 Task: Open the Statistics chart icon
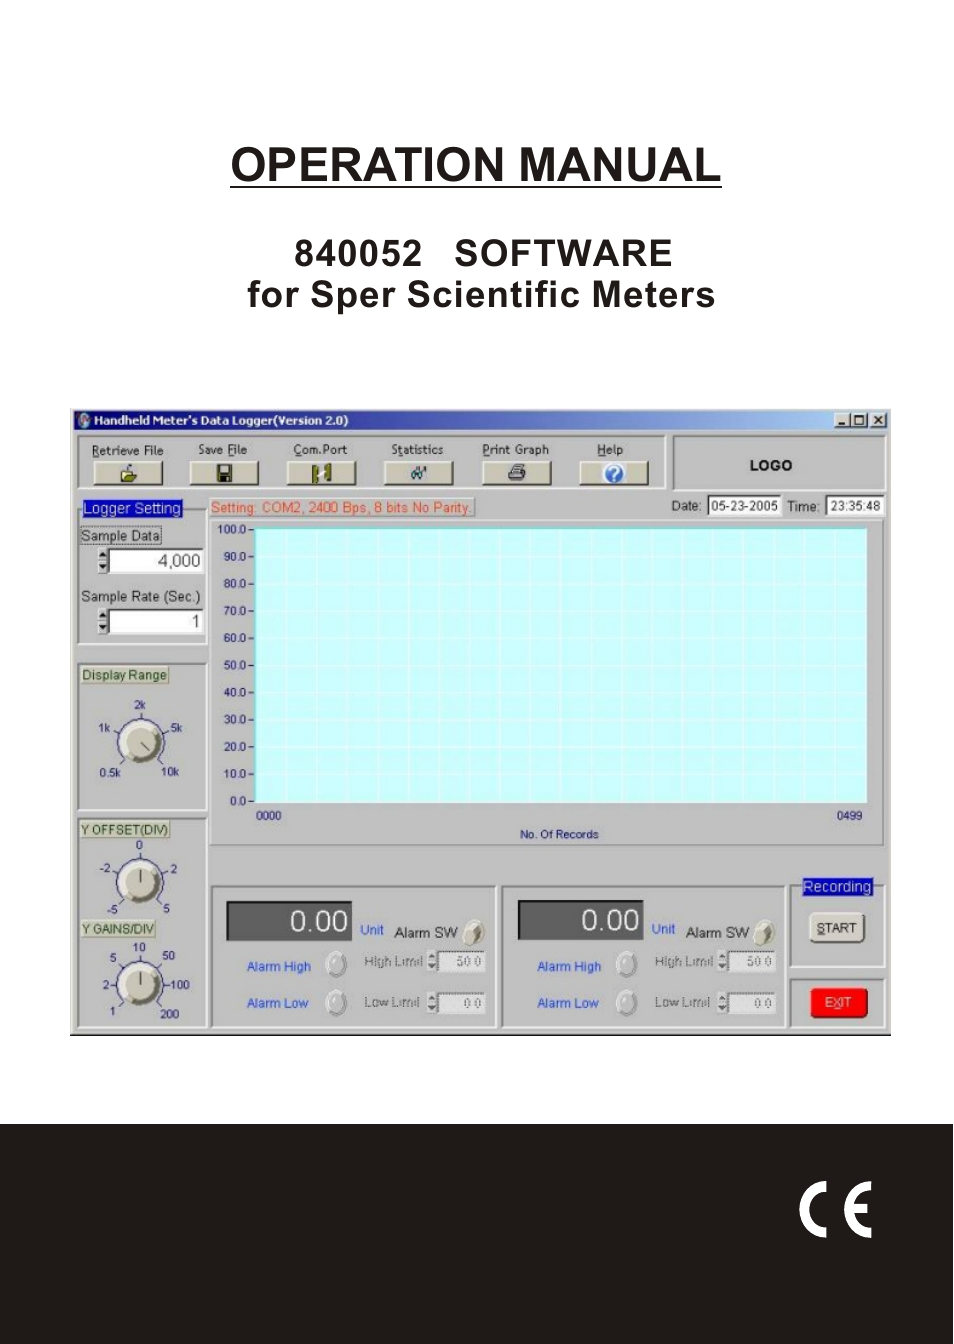click(x=418, y=473)
